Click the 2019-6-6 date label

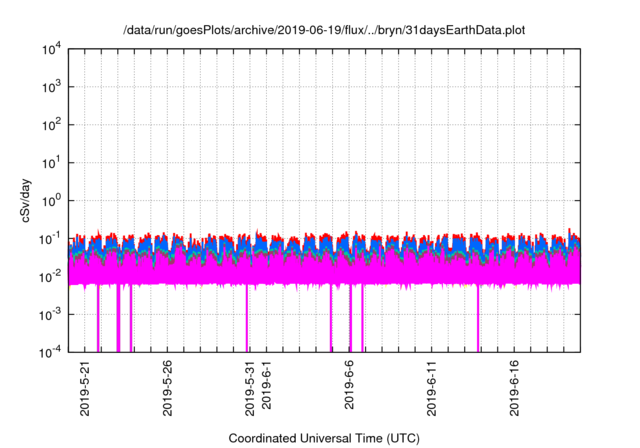click(x=349, y=385)
